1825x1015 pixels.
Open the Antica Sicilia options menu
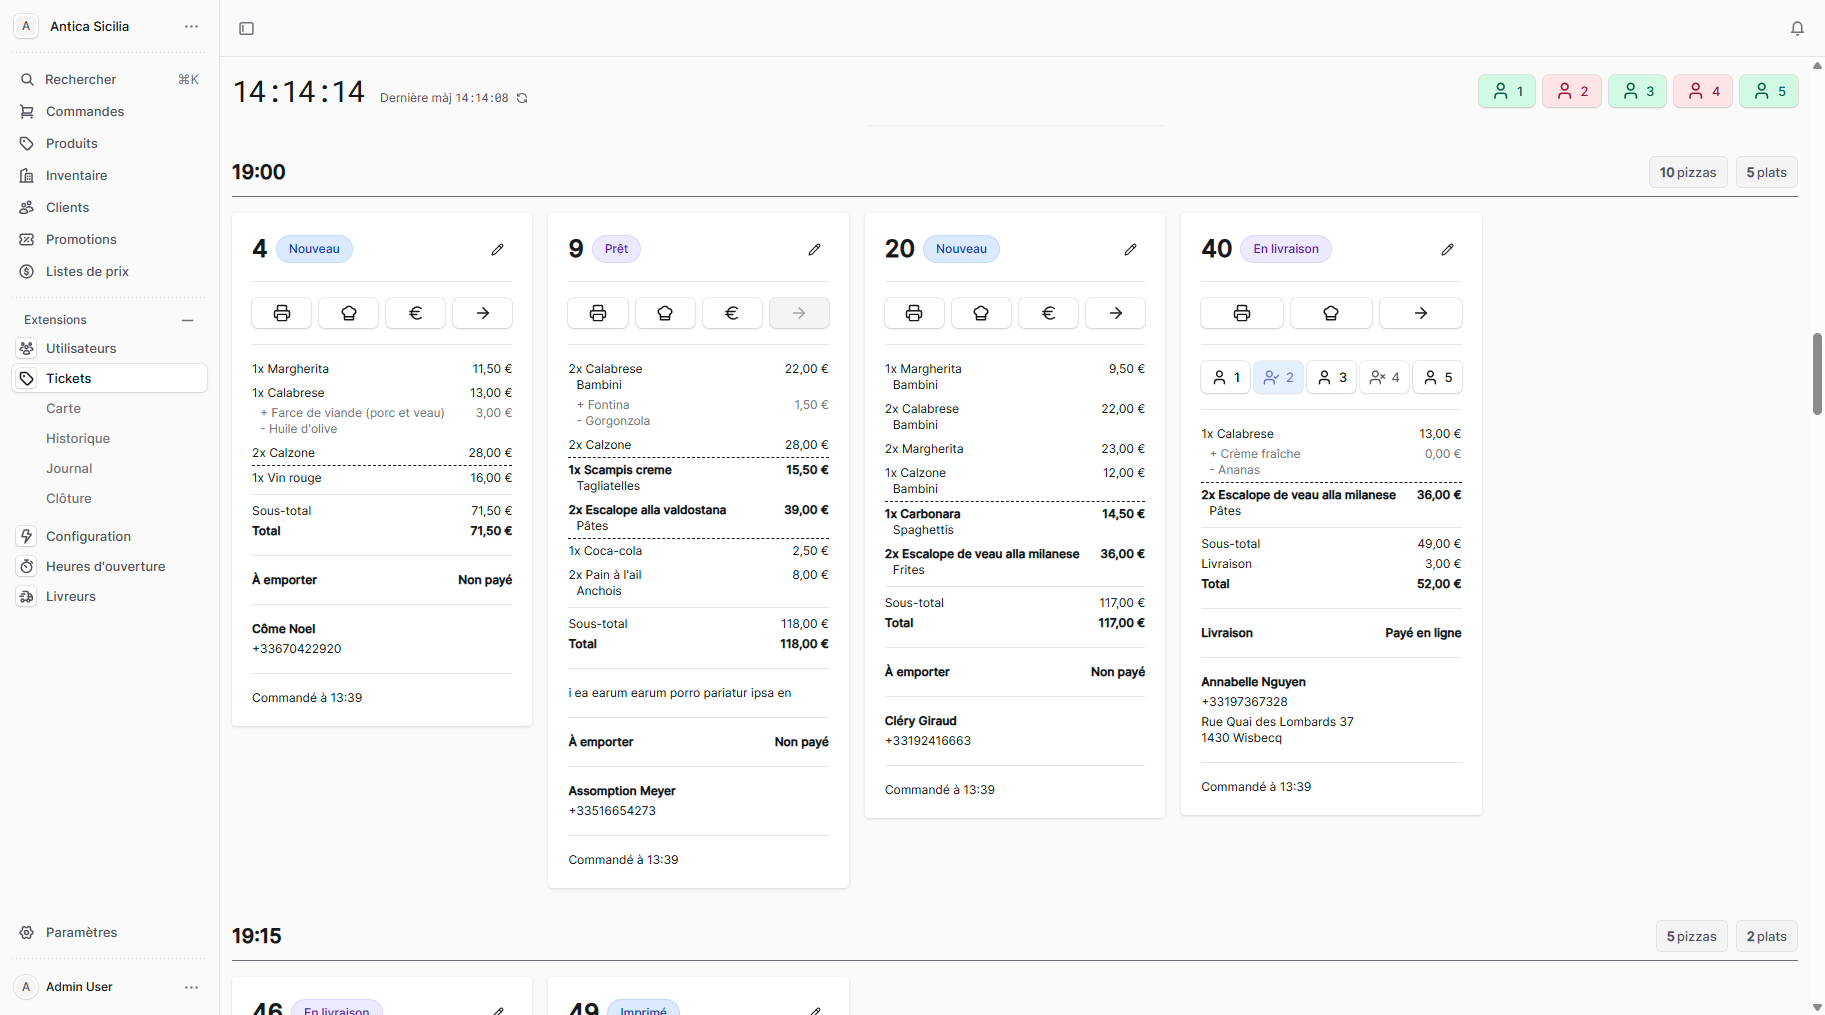pyautogui.click(x=191, y=26)
